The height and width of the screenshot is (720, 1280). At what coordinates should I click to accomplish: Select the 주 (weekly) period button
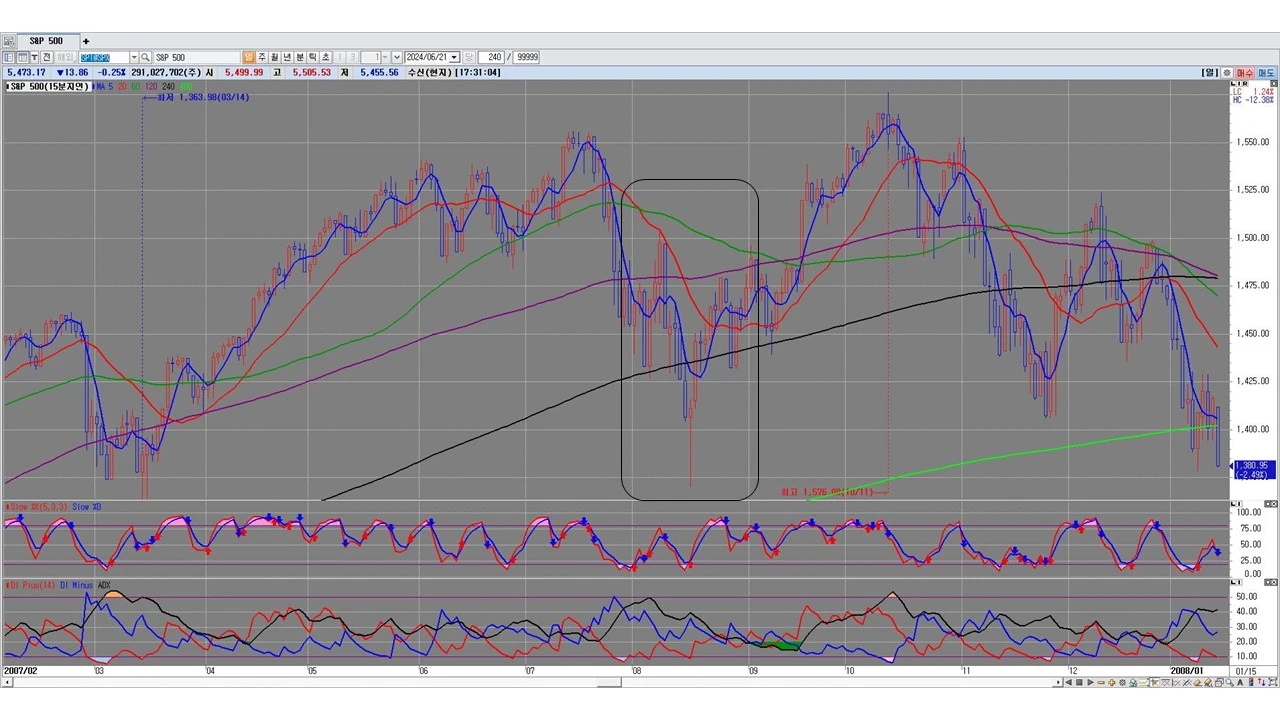click(x=262, y=58)
